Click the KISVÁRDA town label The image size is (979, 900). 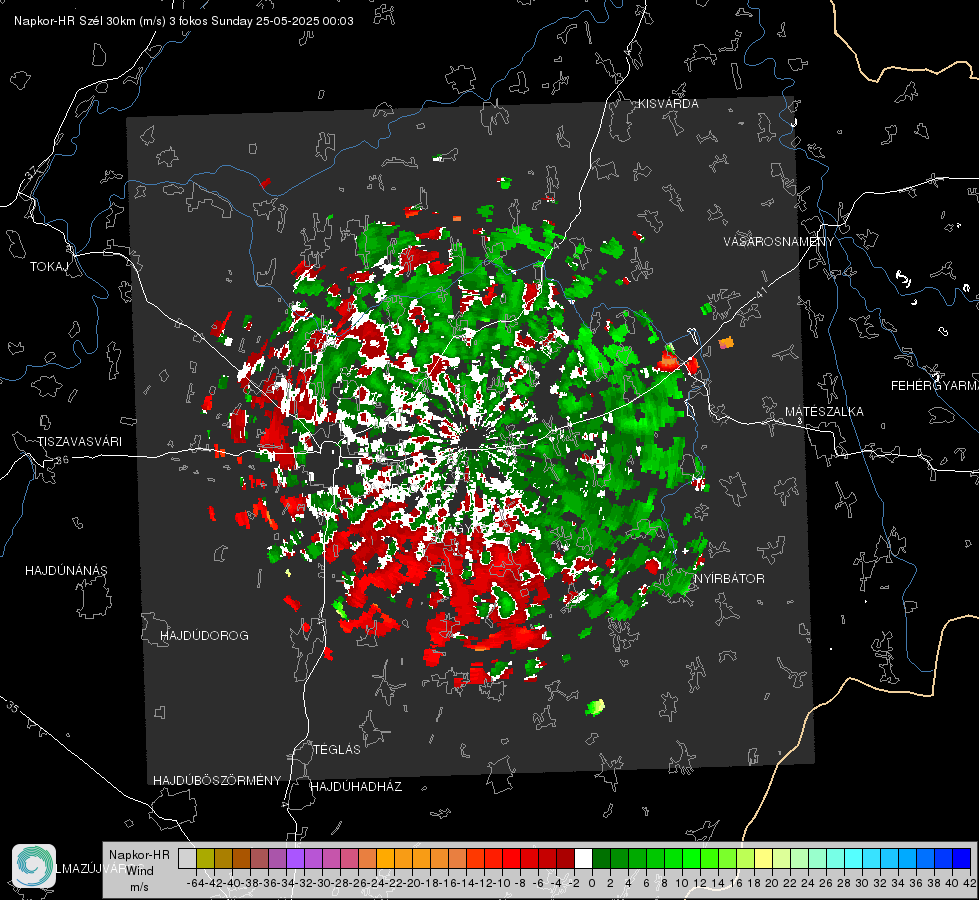[668, 104]
